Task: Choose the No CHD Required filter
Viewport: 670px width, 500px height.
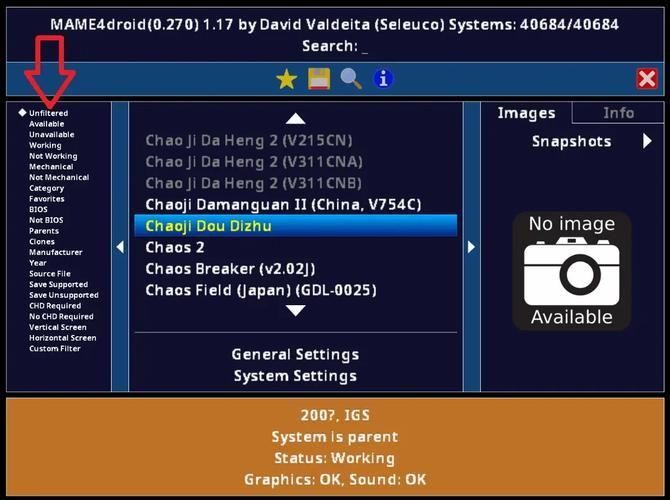Action: coord(61,316)
